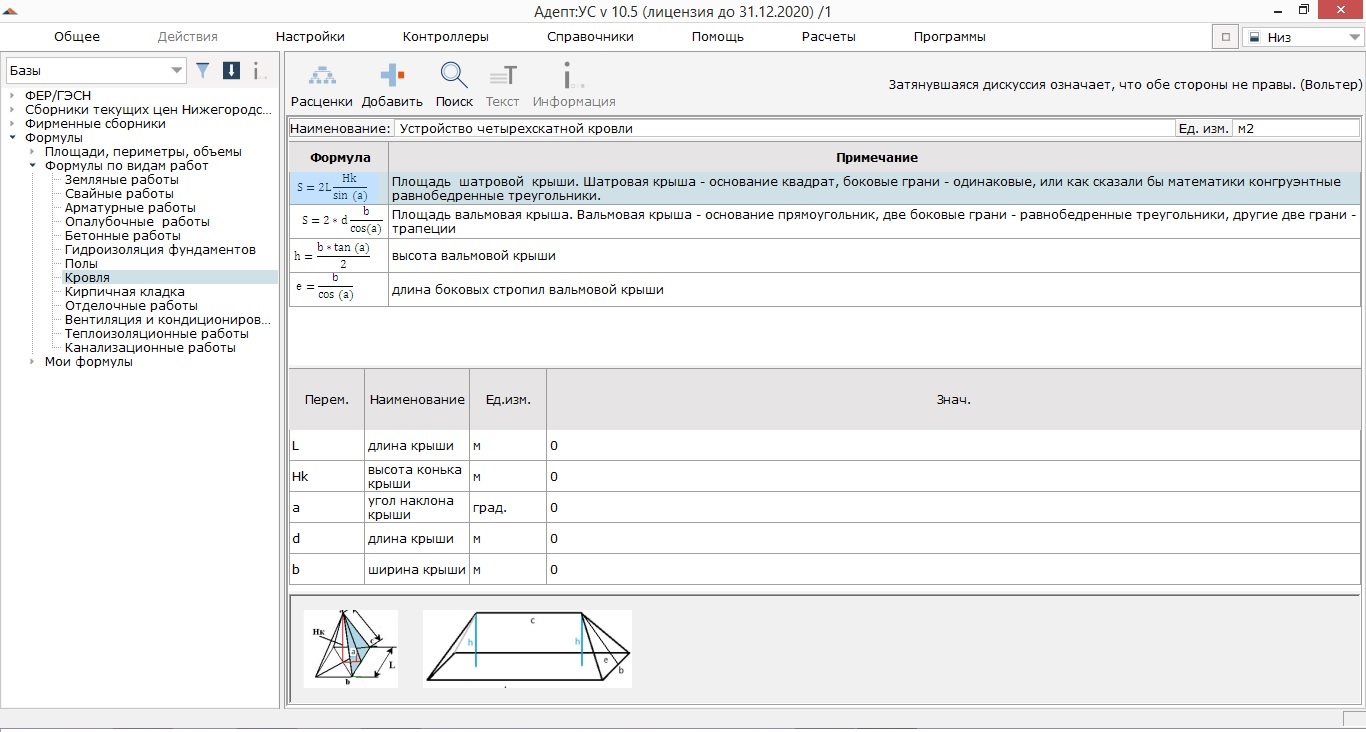Click the Voltaire quote text at top right
Screen dimensions: 1366x732
point(1125,85)
